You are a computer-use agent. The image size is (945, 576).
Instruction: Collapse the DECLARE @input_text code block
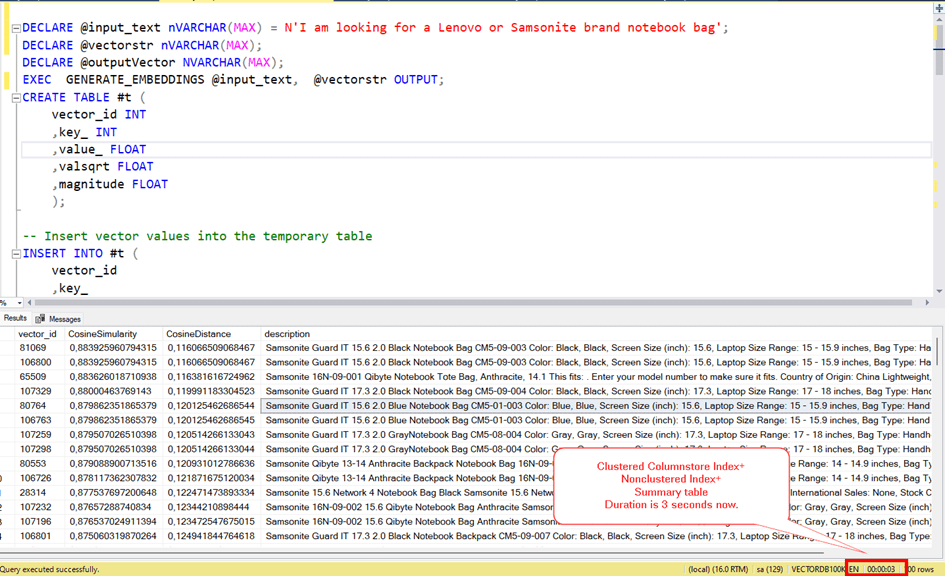point(16,28)
